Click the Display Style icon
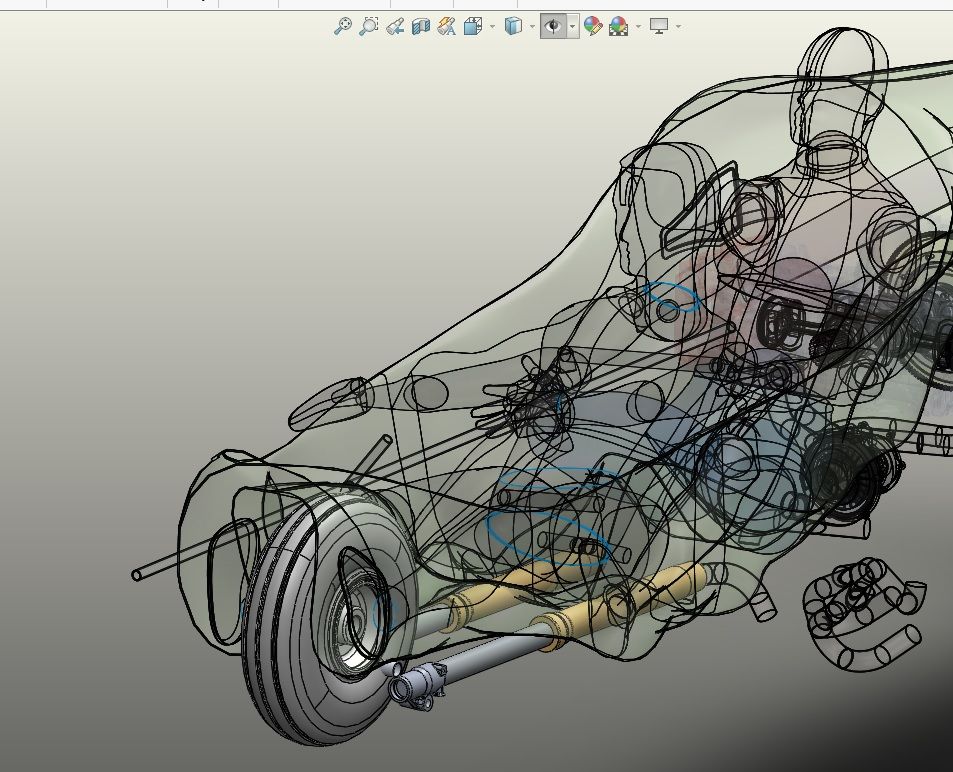 [x=512, y=27]
